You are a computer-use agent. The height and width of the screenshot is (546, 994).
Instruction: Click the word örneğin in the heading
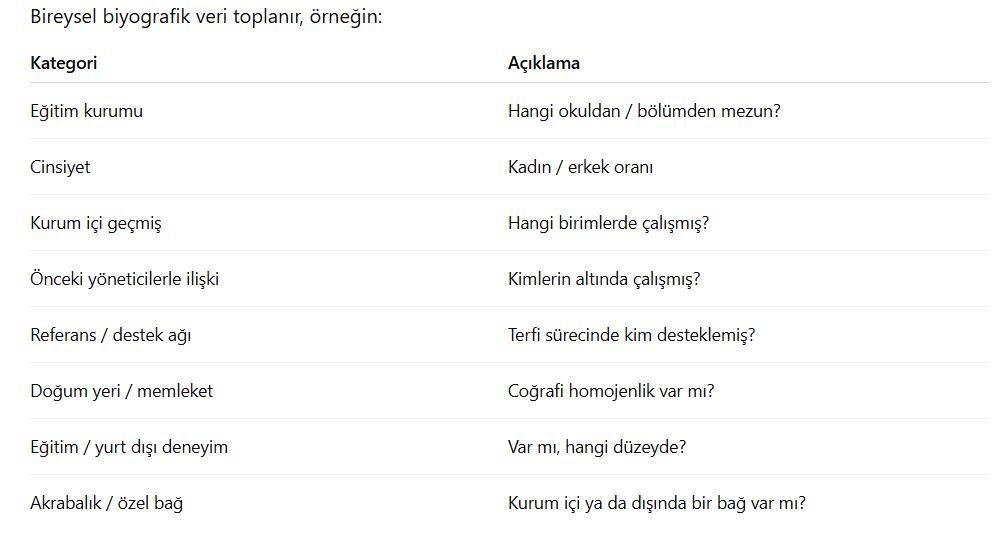click(348, 17)
